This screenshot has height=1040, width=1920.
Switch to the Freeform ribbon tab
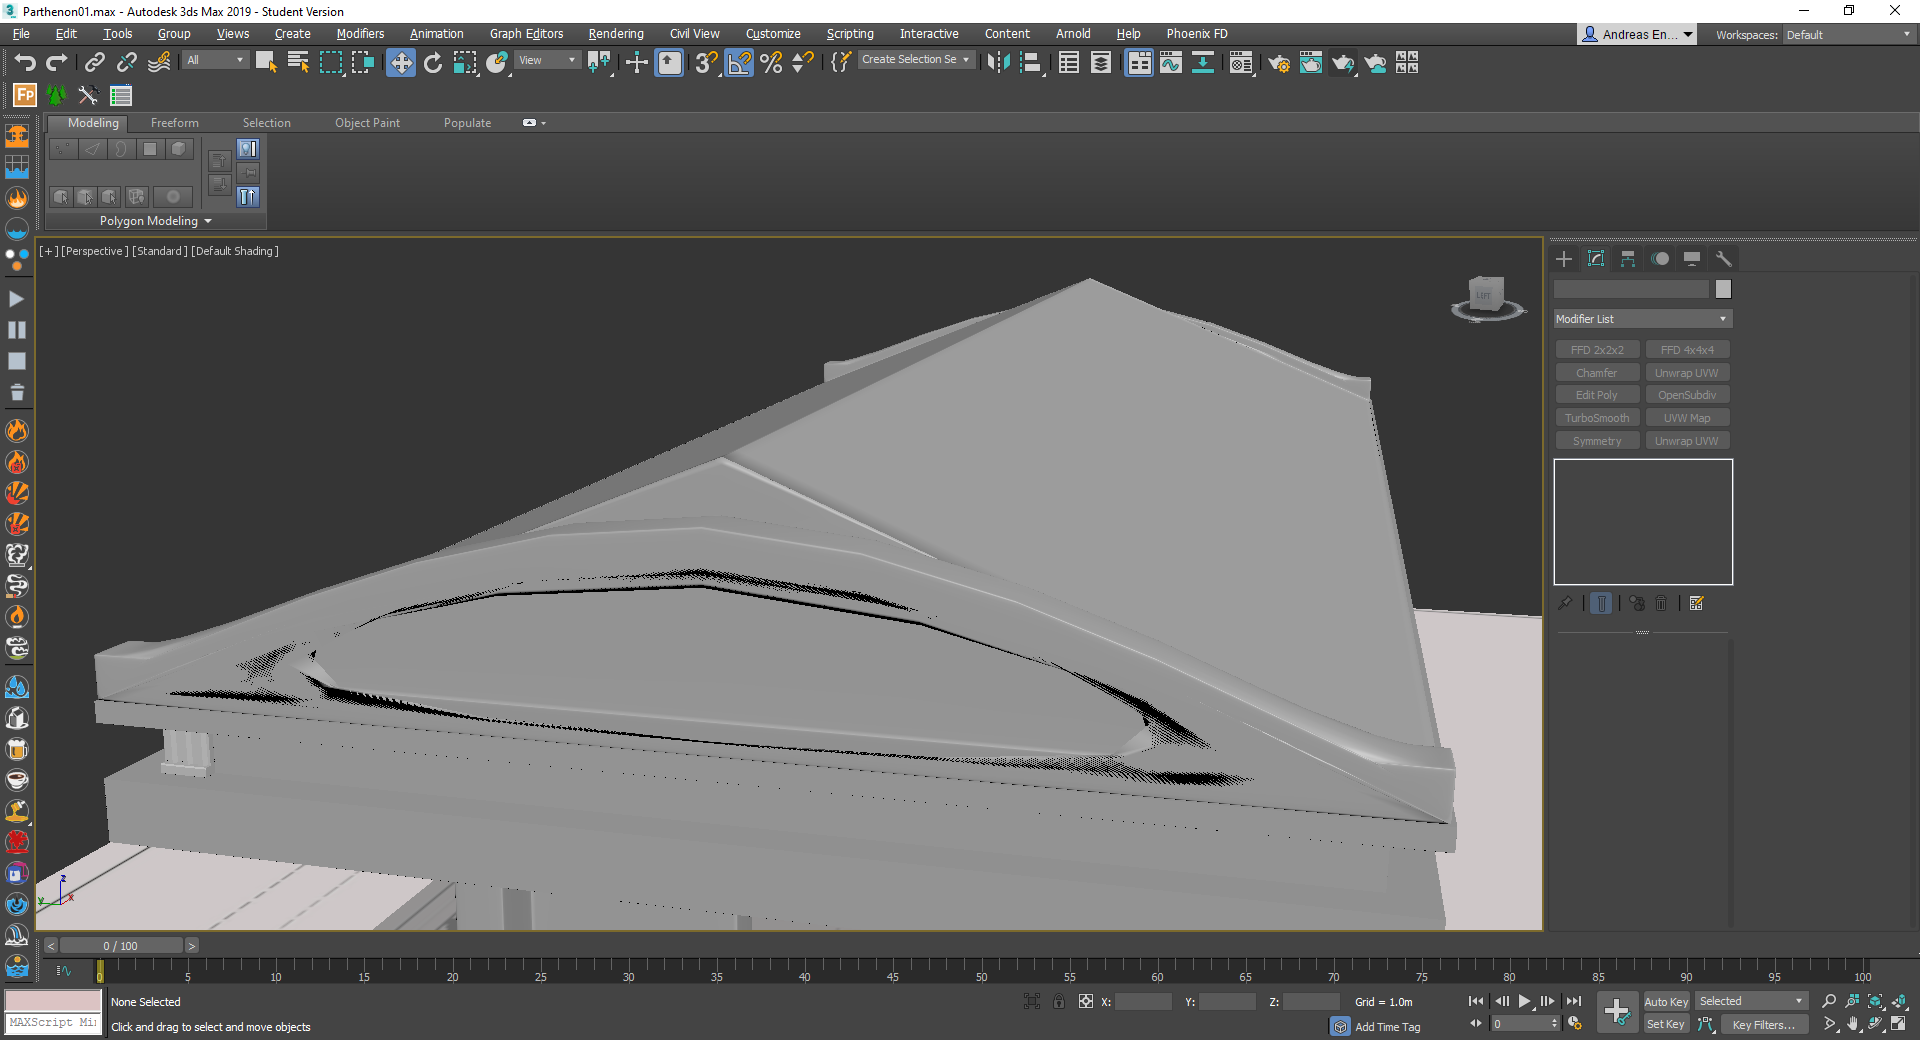(175, 122)
